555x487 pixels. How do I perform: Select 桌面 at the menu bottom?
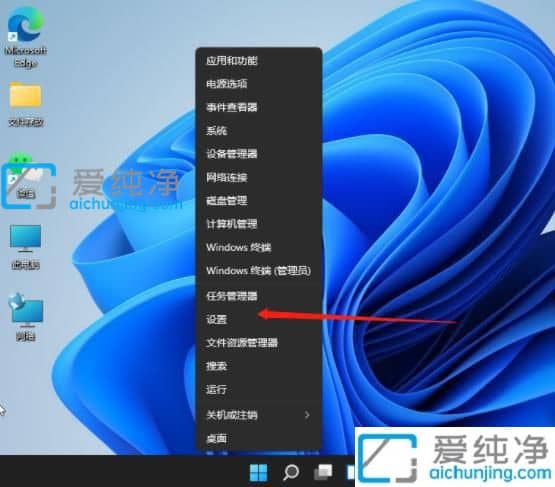[259, 439]
